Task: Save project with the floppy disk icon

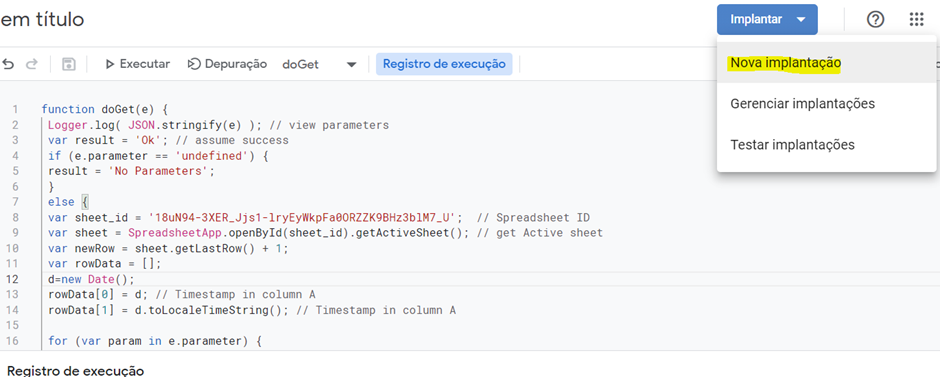Action: pos(68,64)
